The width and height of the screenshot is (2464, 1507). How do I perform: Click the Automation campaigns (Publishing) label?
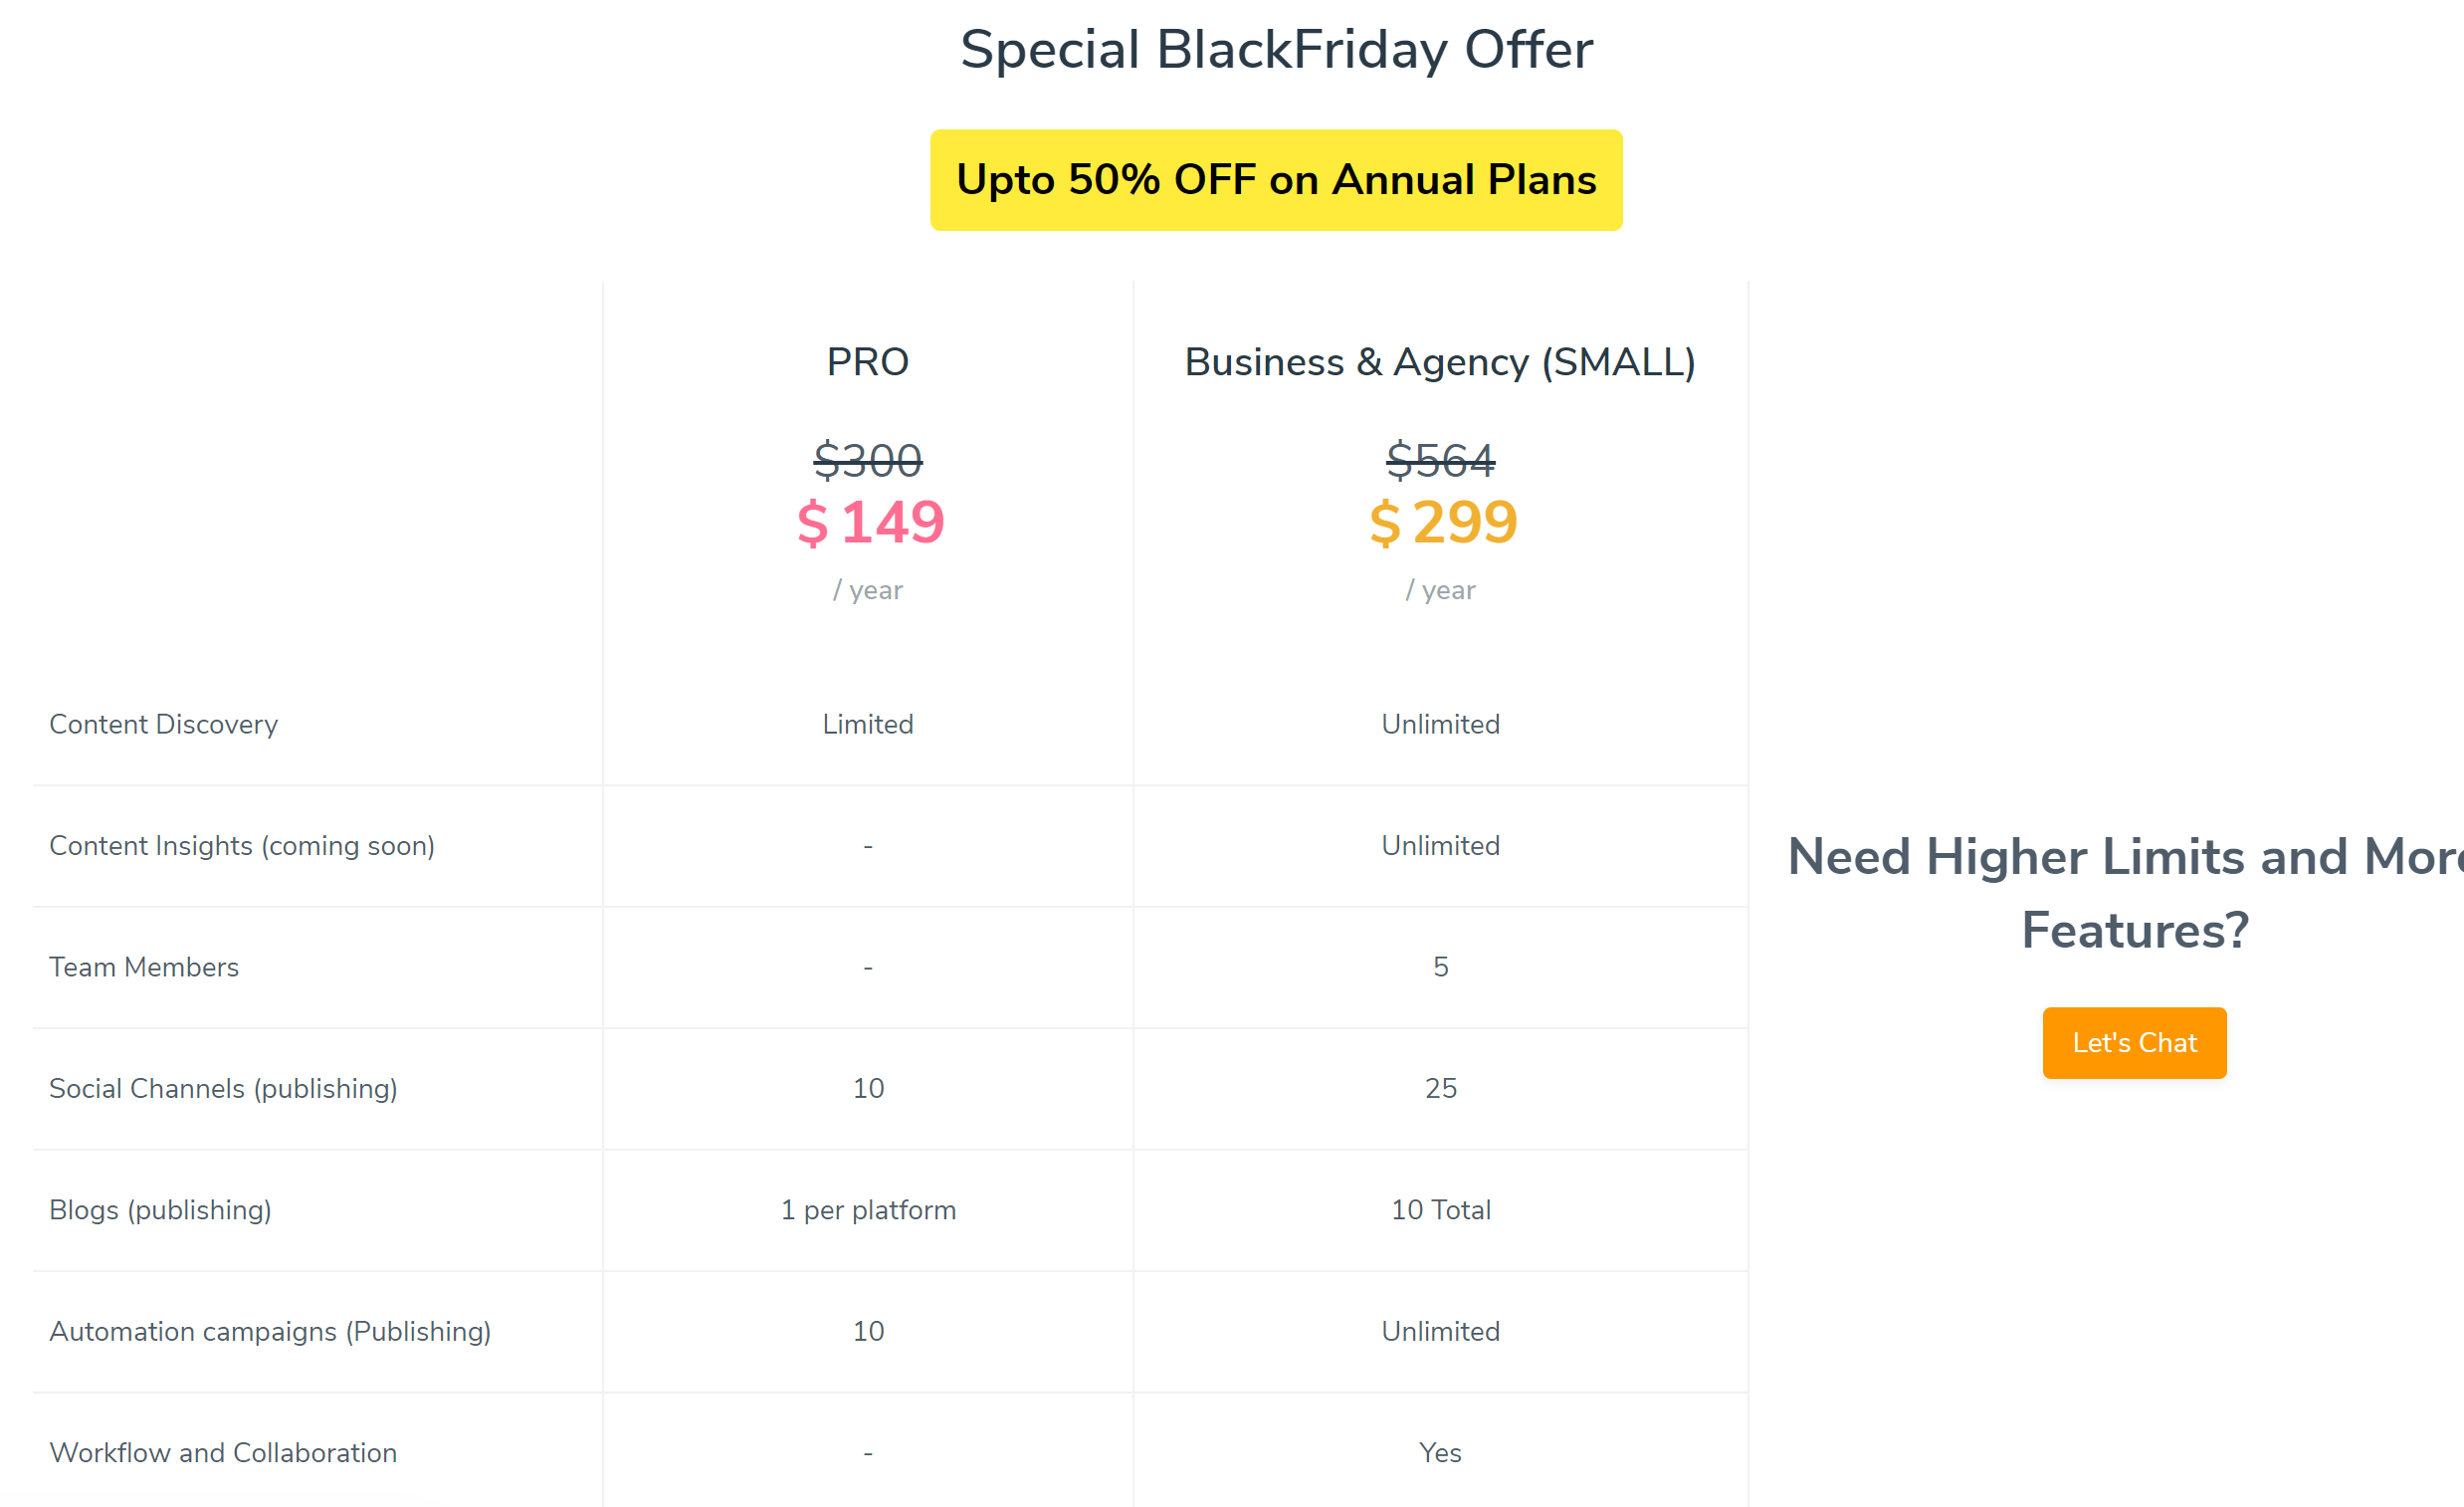(x=270, y=1331)
